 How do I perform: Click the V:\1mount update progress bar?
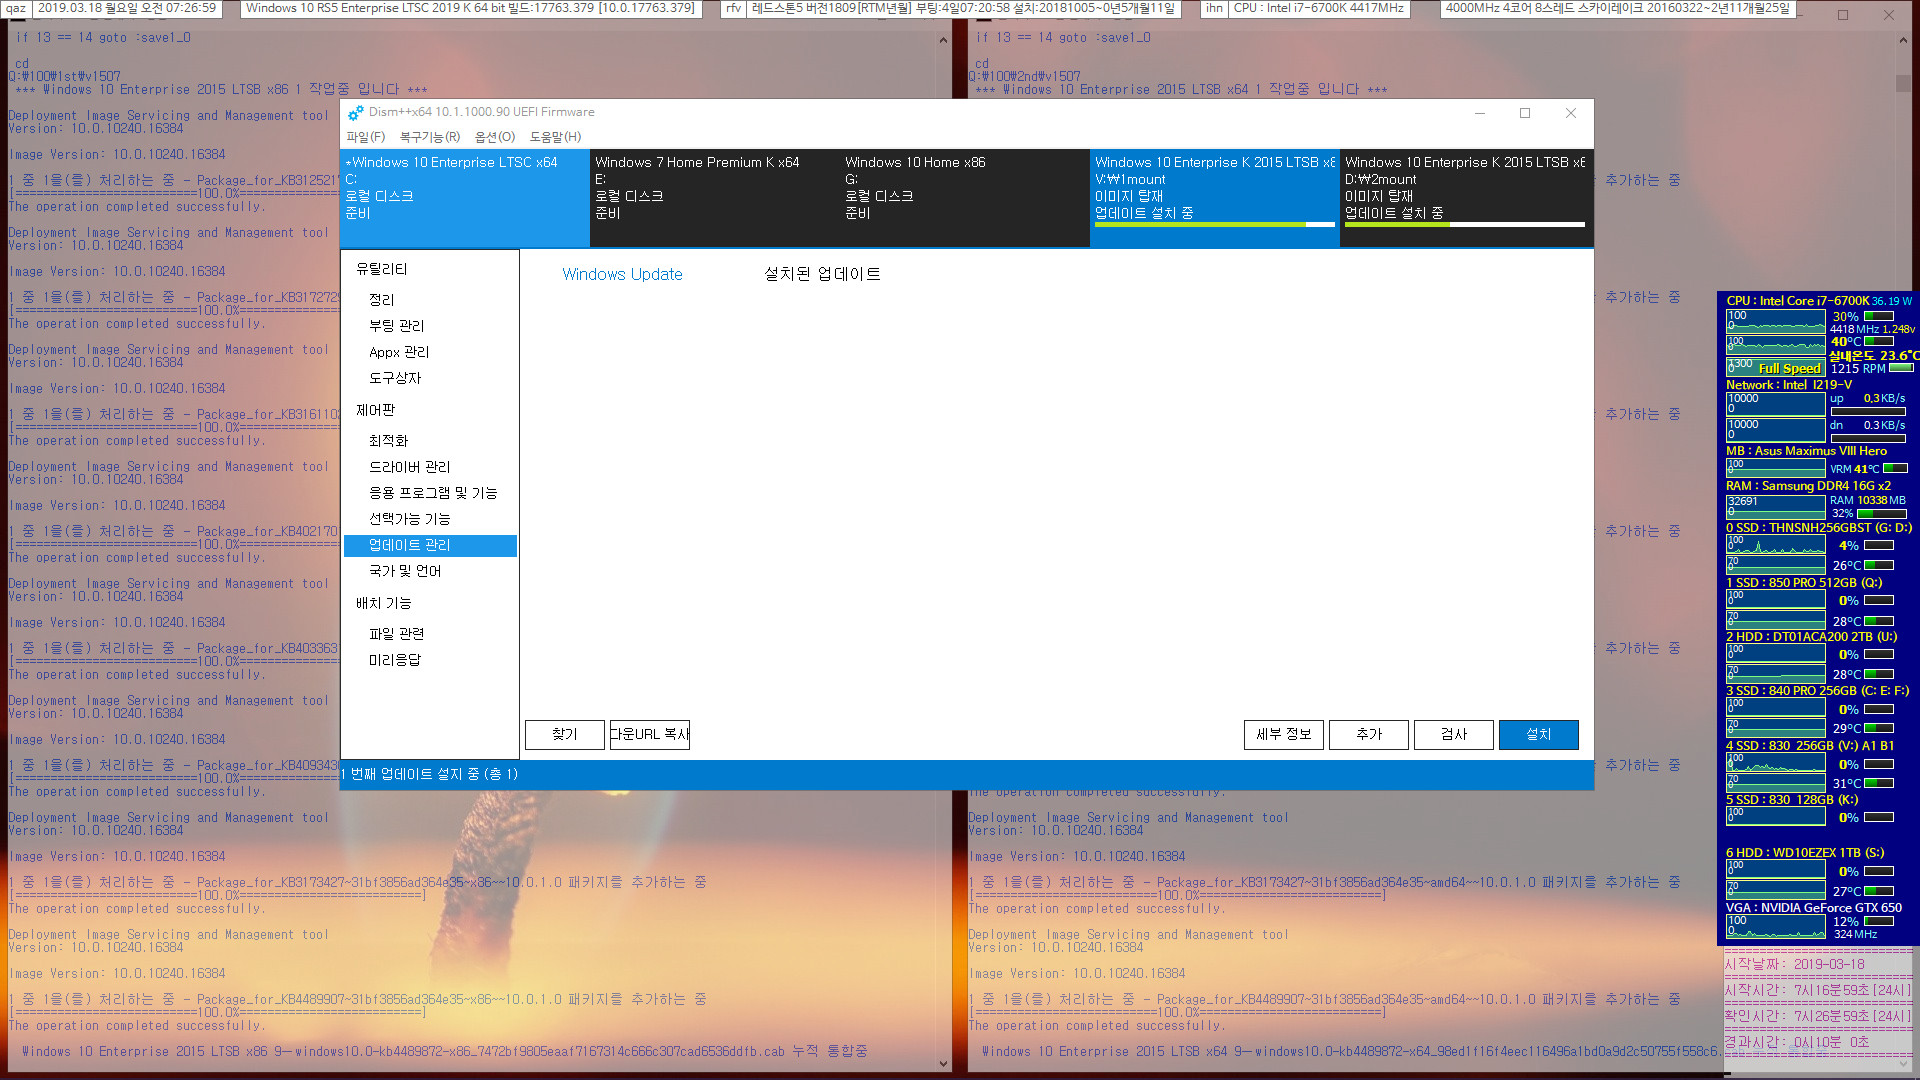point(1215,225)
